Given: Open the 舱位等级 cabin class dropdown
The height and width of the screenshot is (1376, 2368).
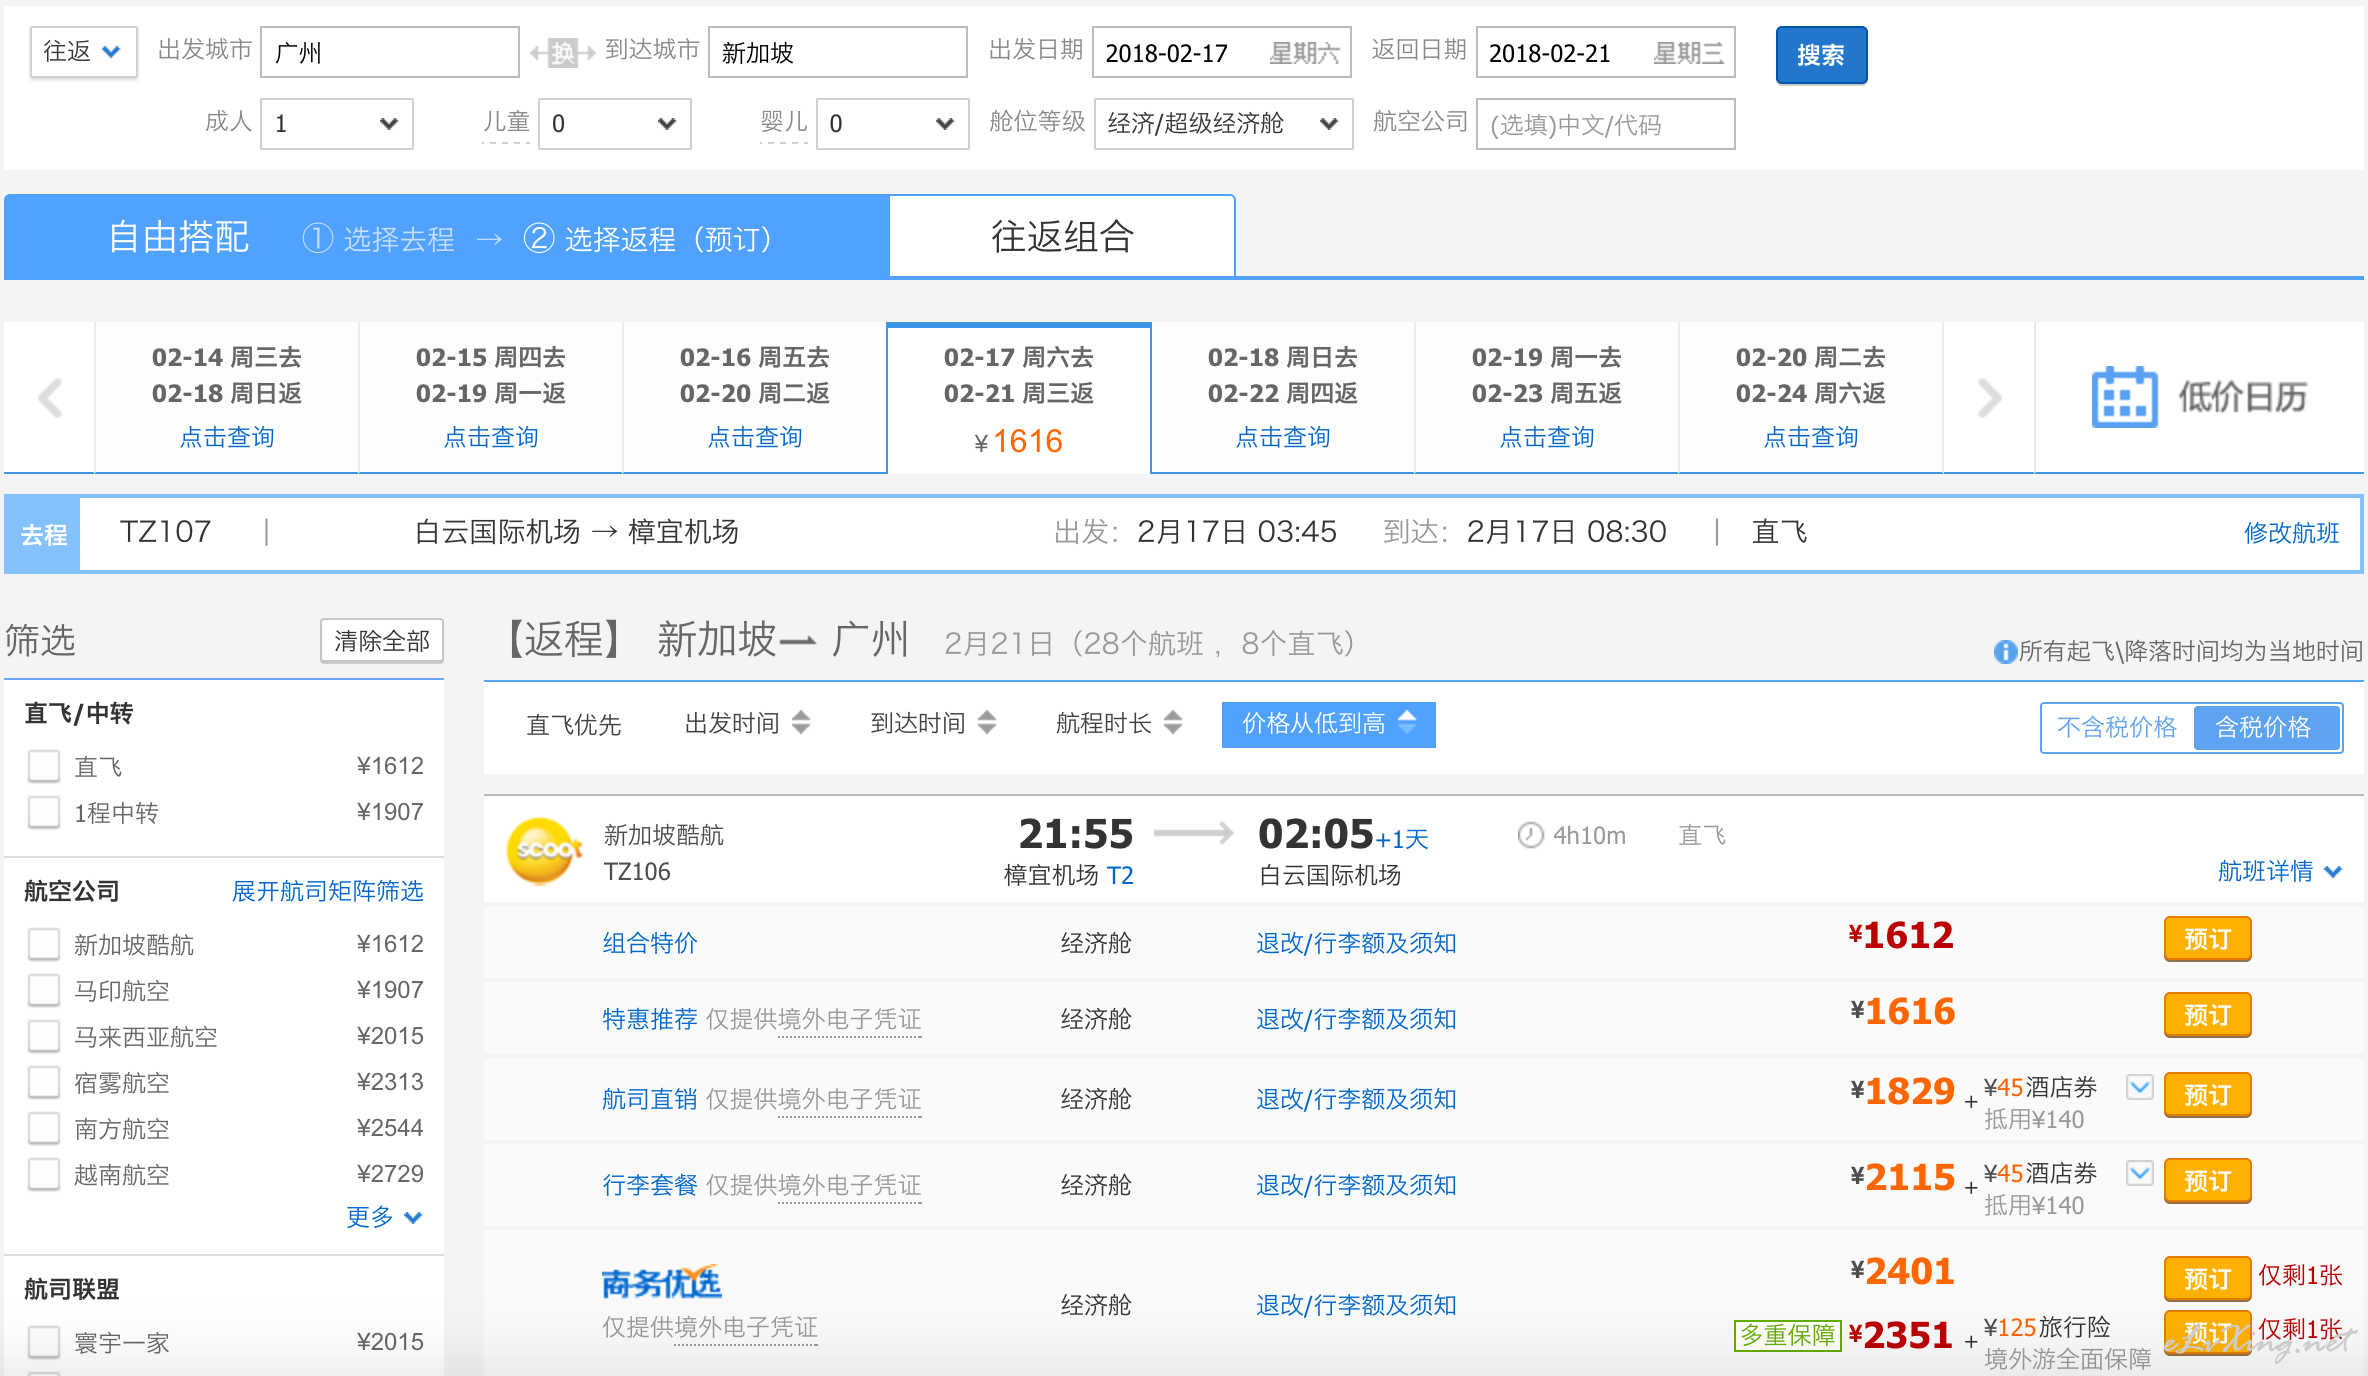Looking at the screenshot, I should point(1224,124).
